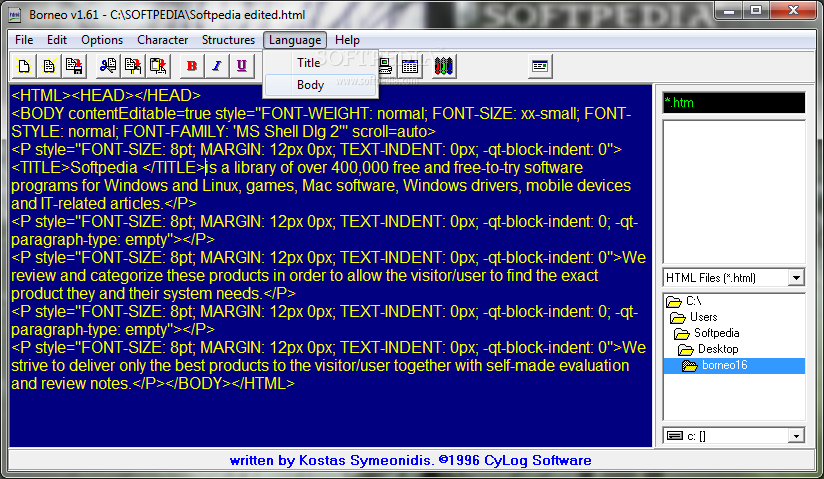Click the *.htm file name field
The image size is (824, 479).
pos(734,103)
